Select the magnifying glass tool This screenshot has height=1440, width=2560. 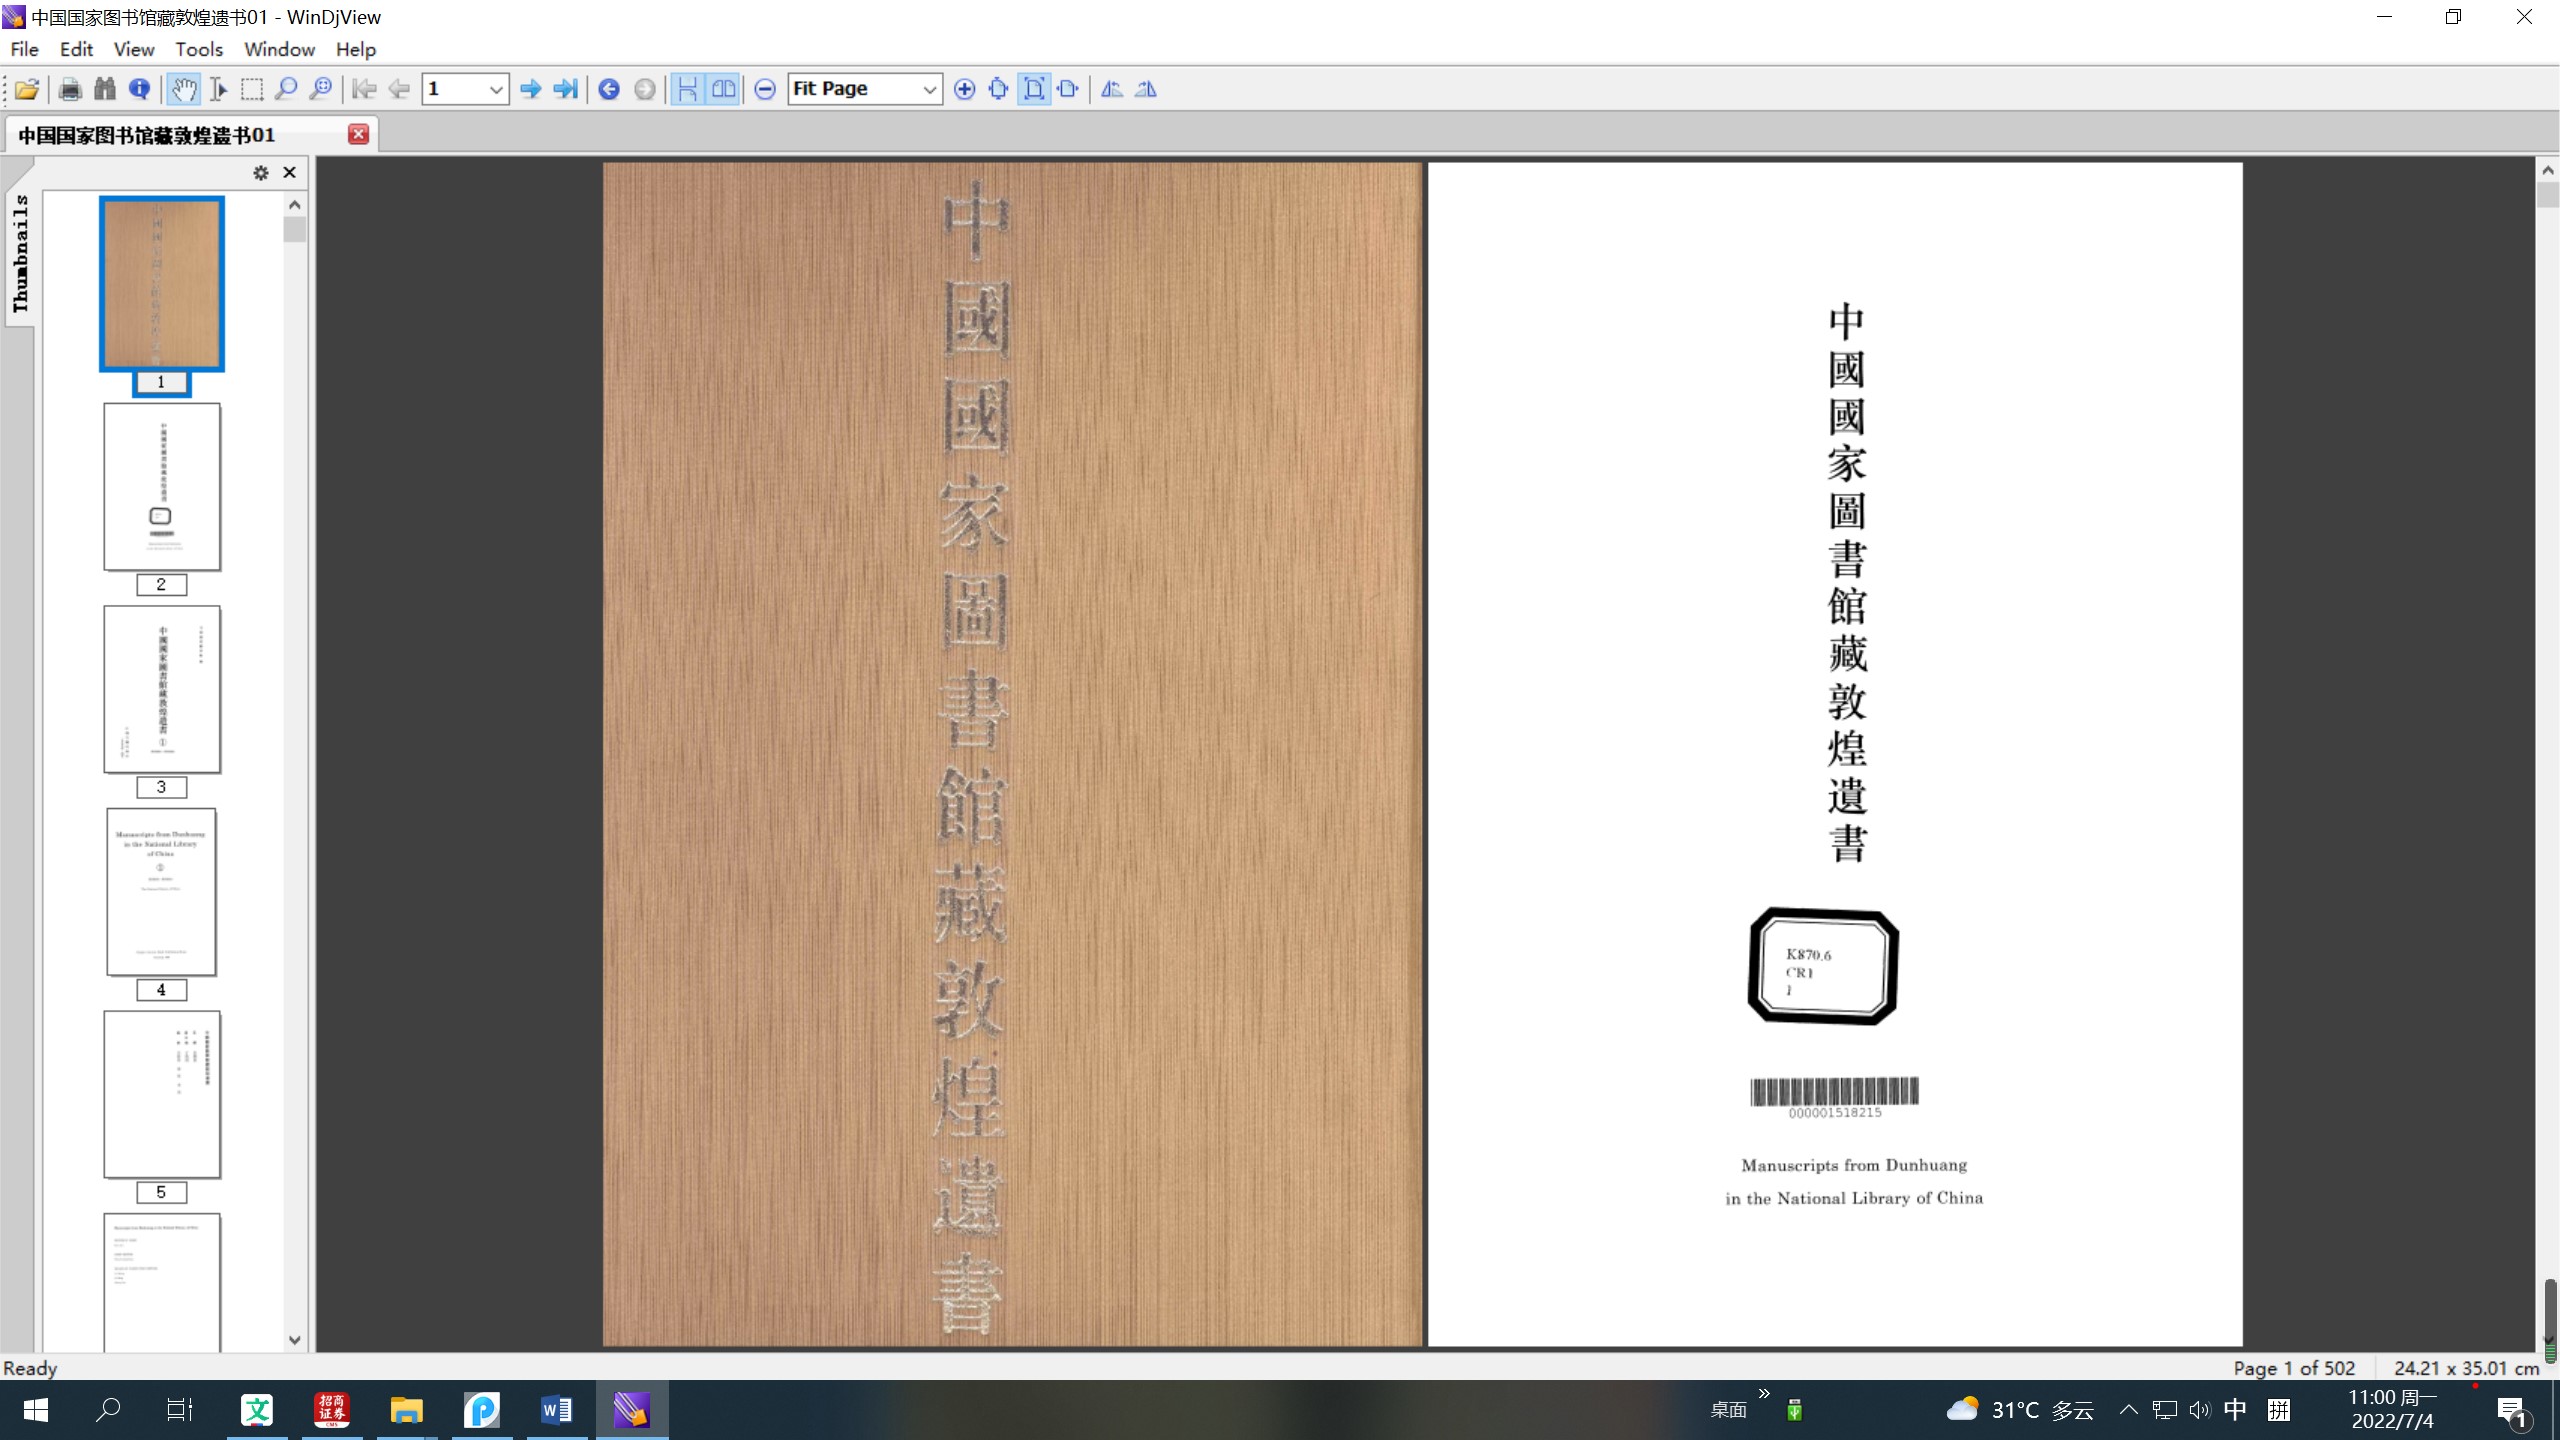pyautogui.click(x=286, y=89)
